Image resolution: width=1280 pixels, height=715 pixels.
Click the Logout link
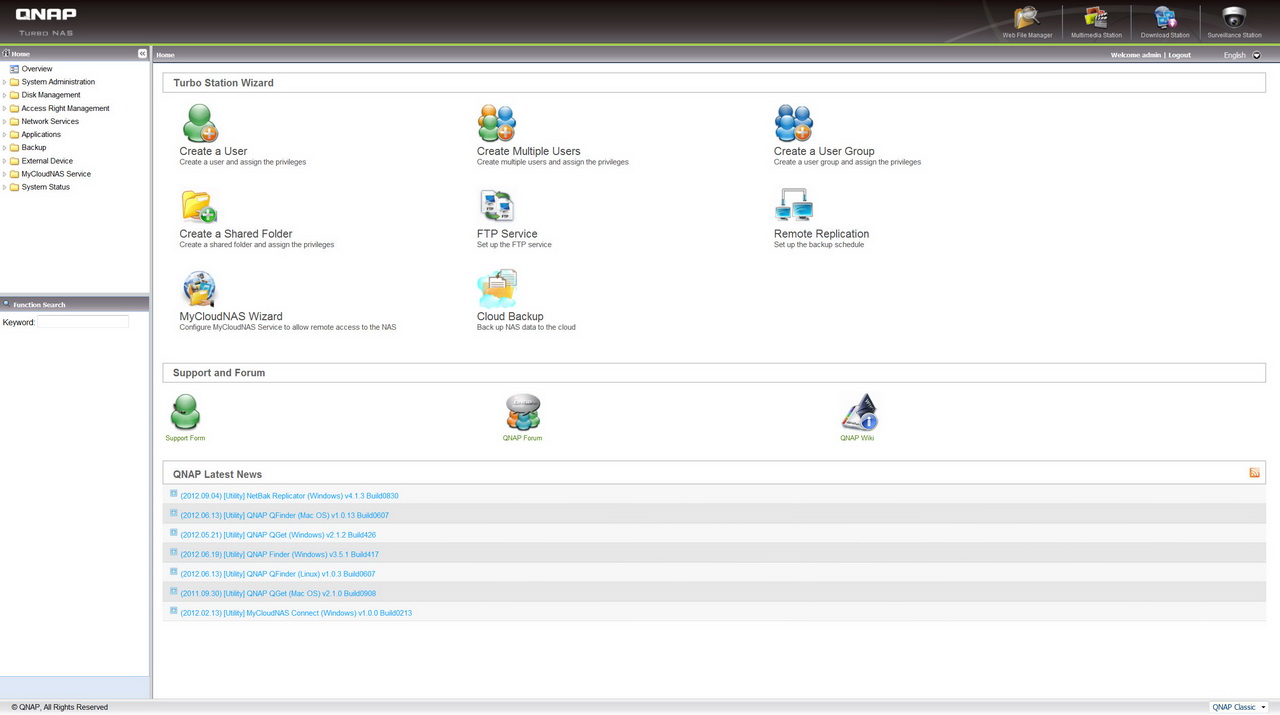[1179, 55]
